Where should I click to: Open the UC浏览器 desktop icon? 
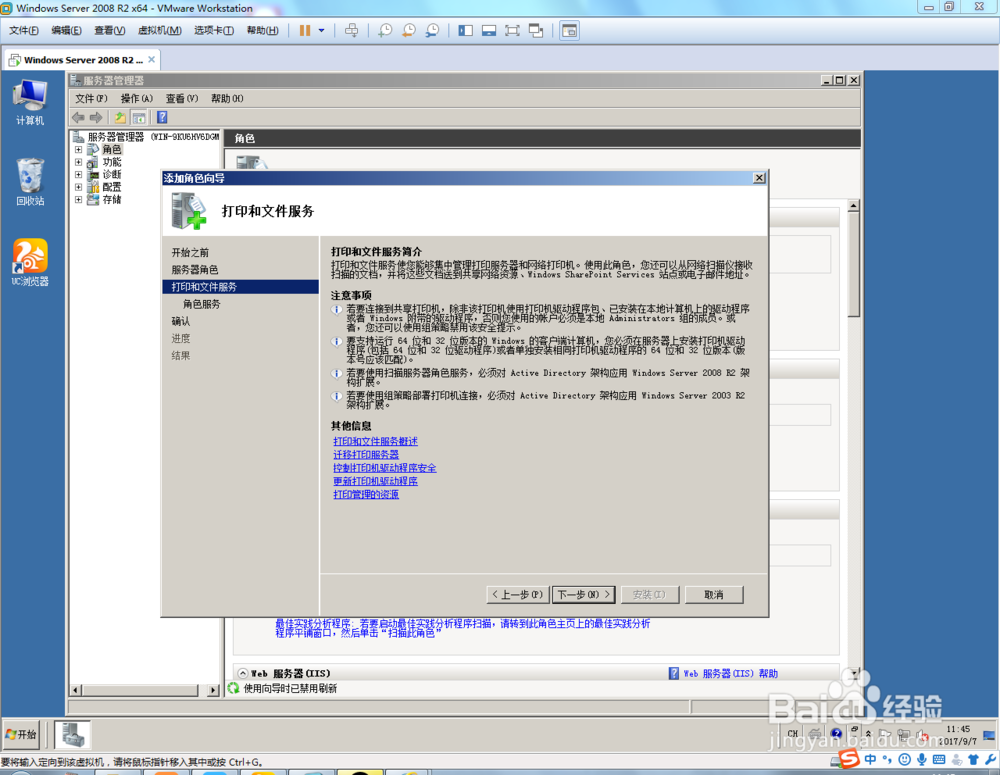click(x=30, y=262)
